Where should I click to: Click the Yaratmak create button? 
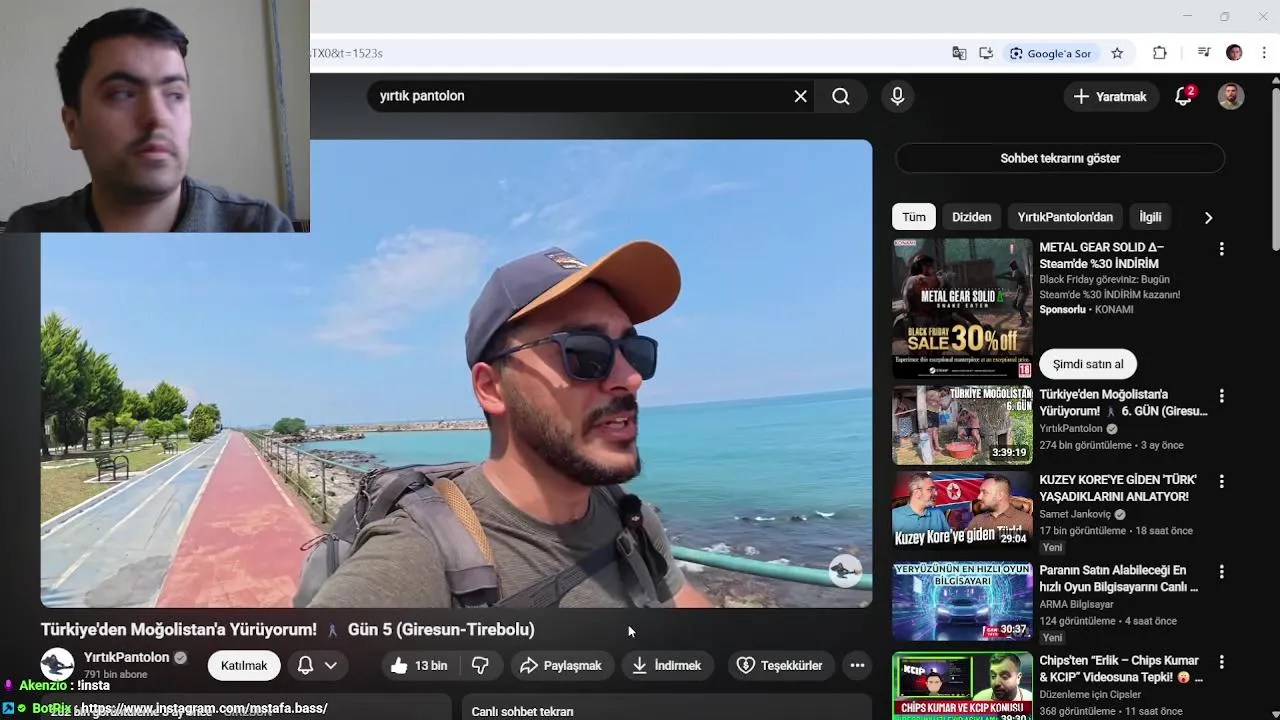pyautogui.click(x=1109, y=97)
